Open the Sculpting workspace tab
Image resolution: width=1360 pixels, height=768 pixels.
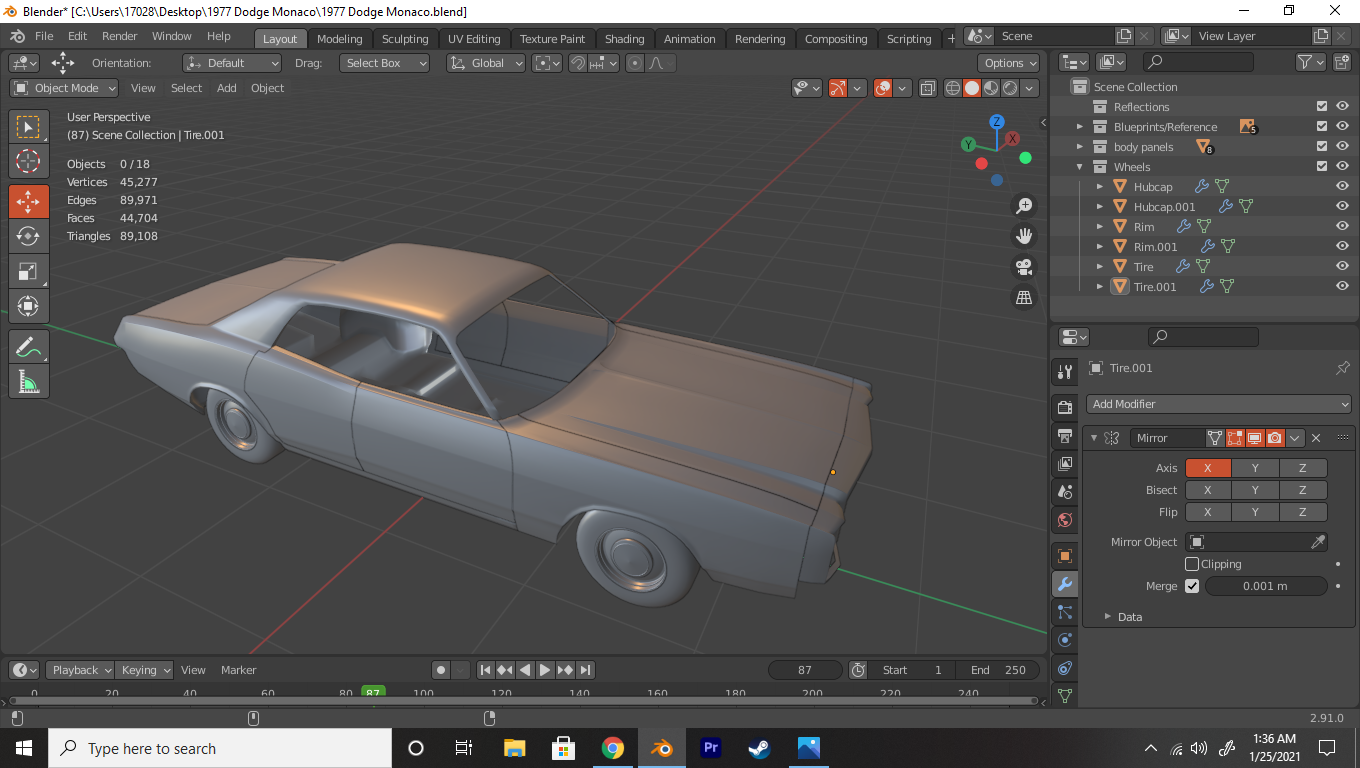click(x=404, y=39)
